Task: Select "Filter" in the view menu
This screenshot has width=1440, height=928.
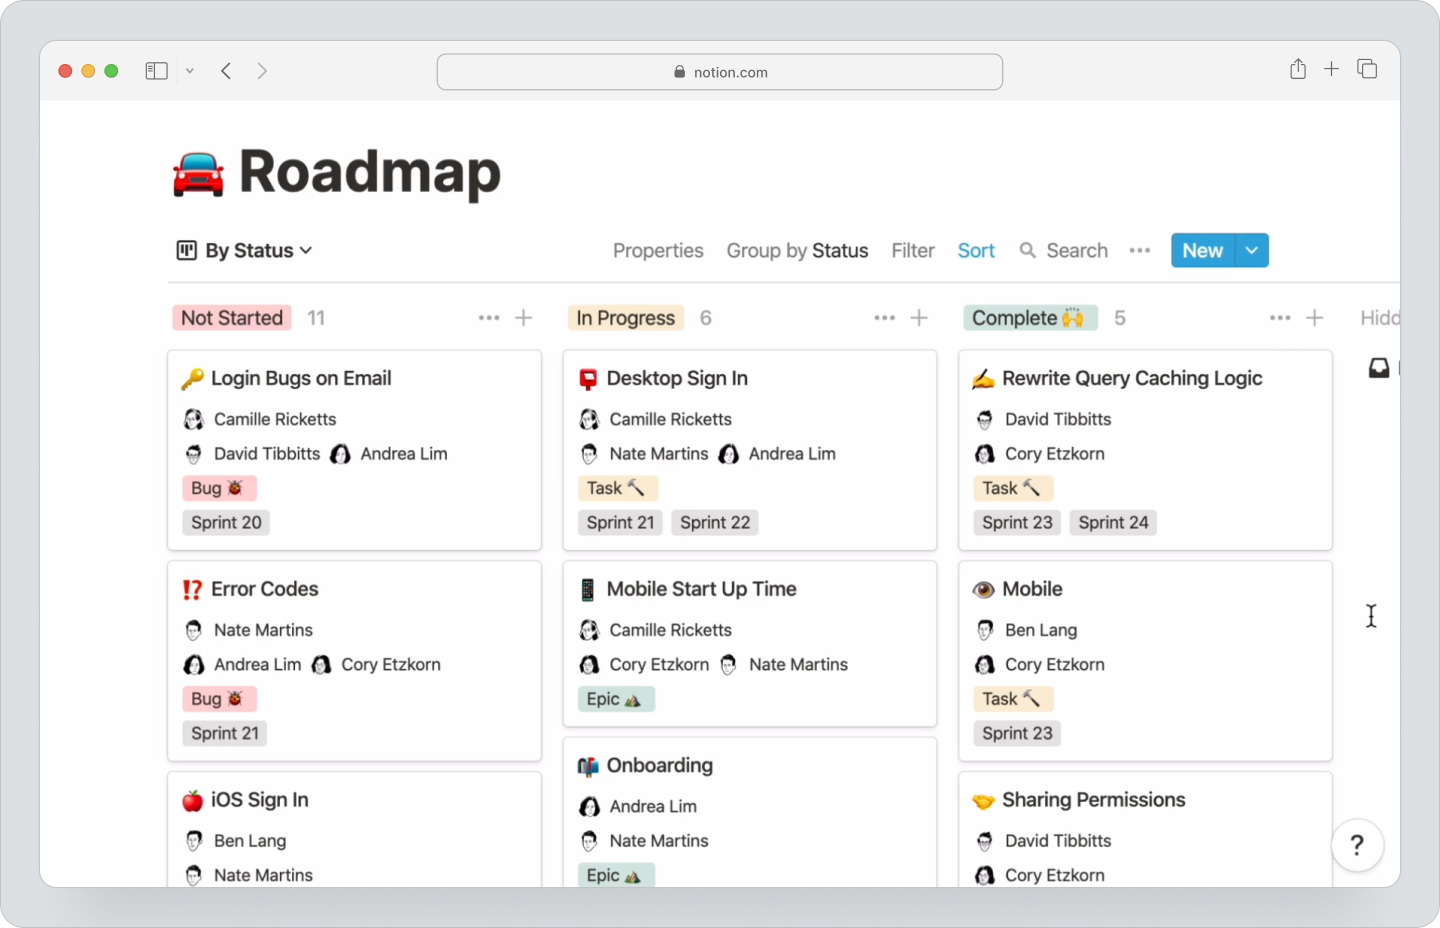Action: click(912, 250)
